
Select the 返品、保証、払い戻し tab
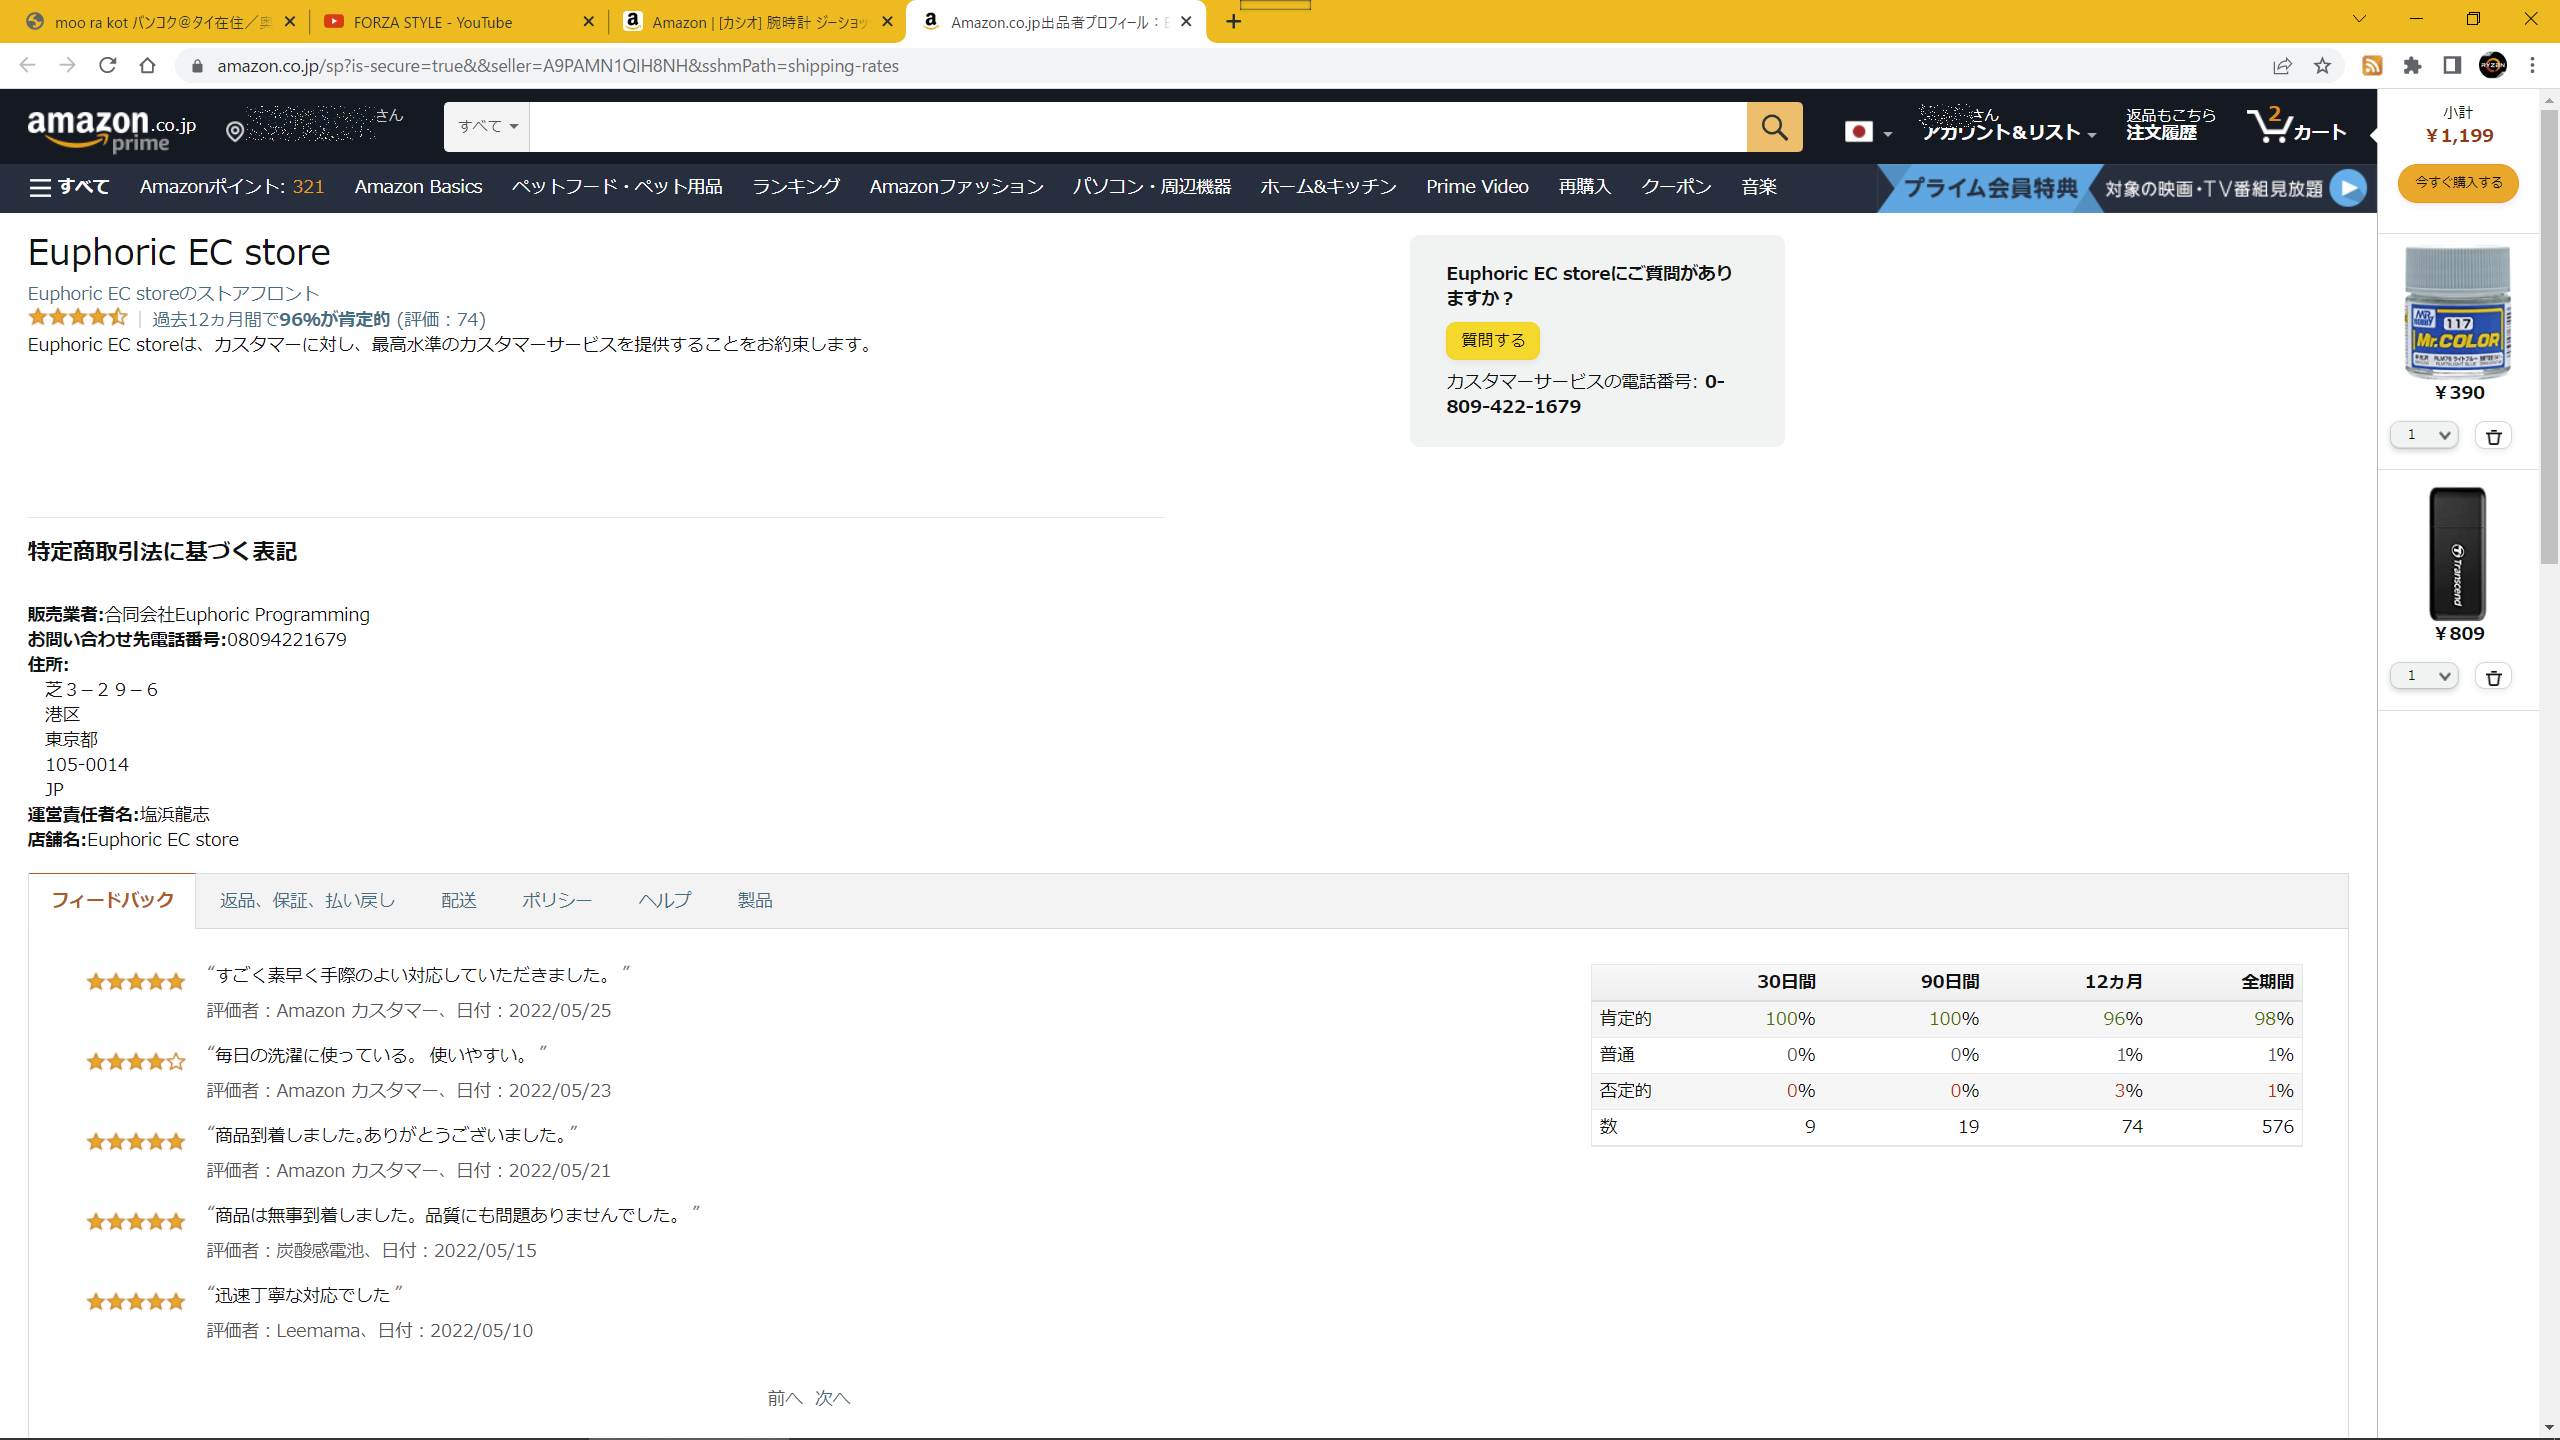click(x=307, y=901)
